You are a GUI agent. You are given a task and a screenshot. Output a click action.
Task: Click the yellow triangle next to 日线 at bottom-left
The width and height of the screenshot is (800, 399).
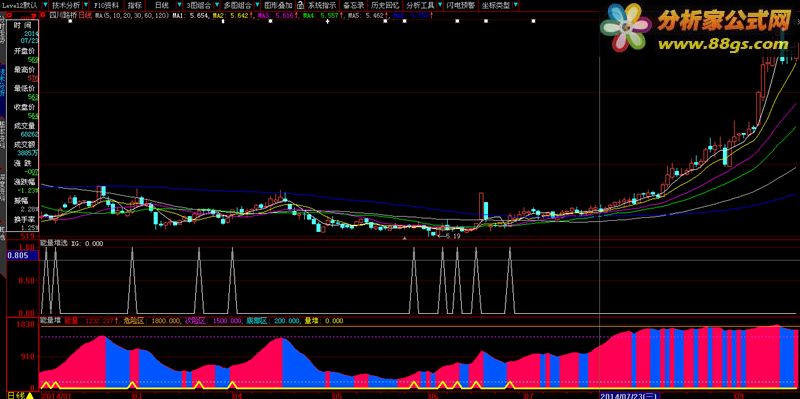click(x=30, y=395)
